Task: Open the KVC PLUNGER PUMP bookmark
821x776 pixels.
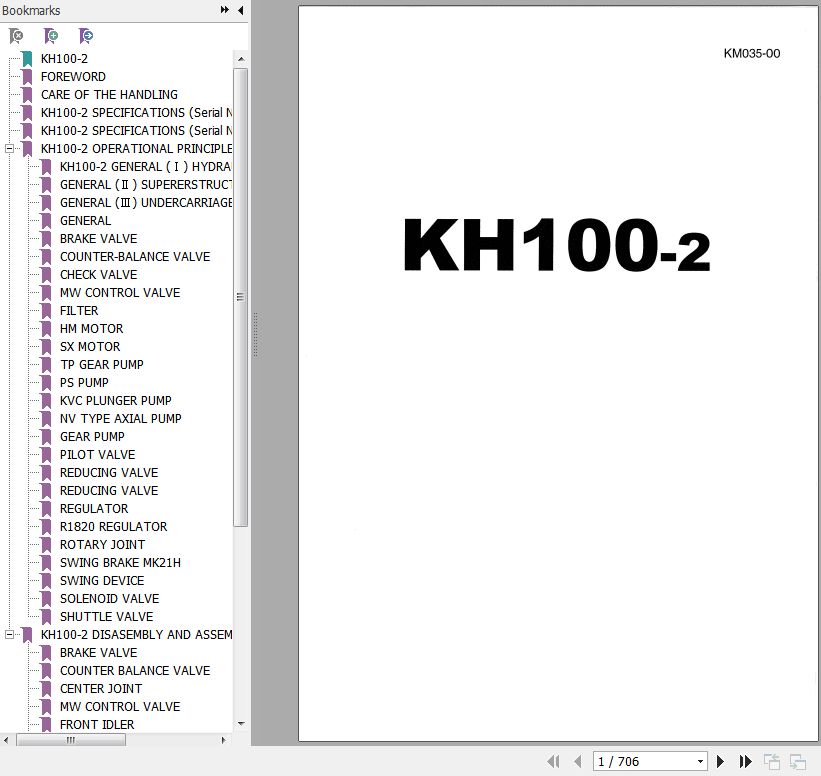Action: [x=116, y=401]
